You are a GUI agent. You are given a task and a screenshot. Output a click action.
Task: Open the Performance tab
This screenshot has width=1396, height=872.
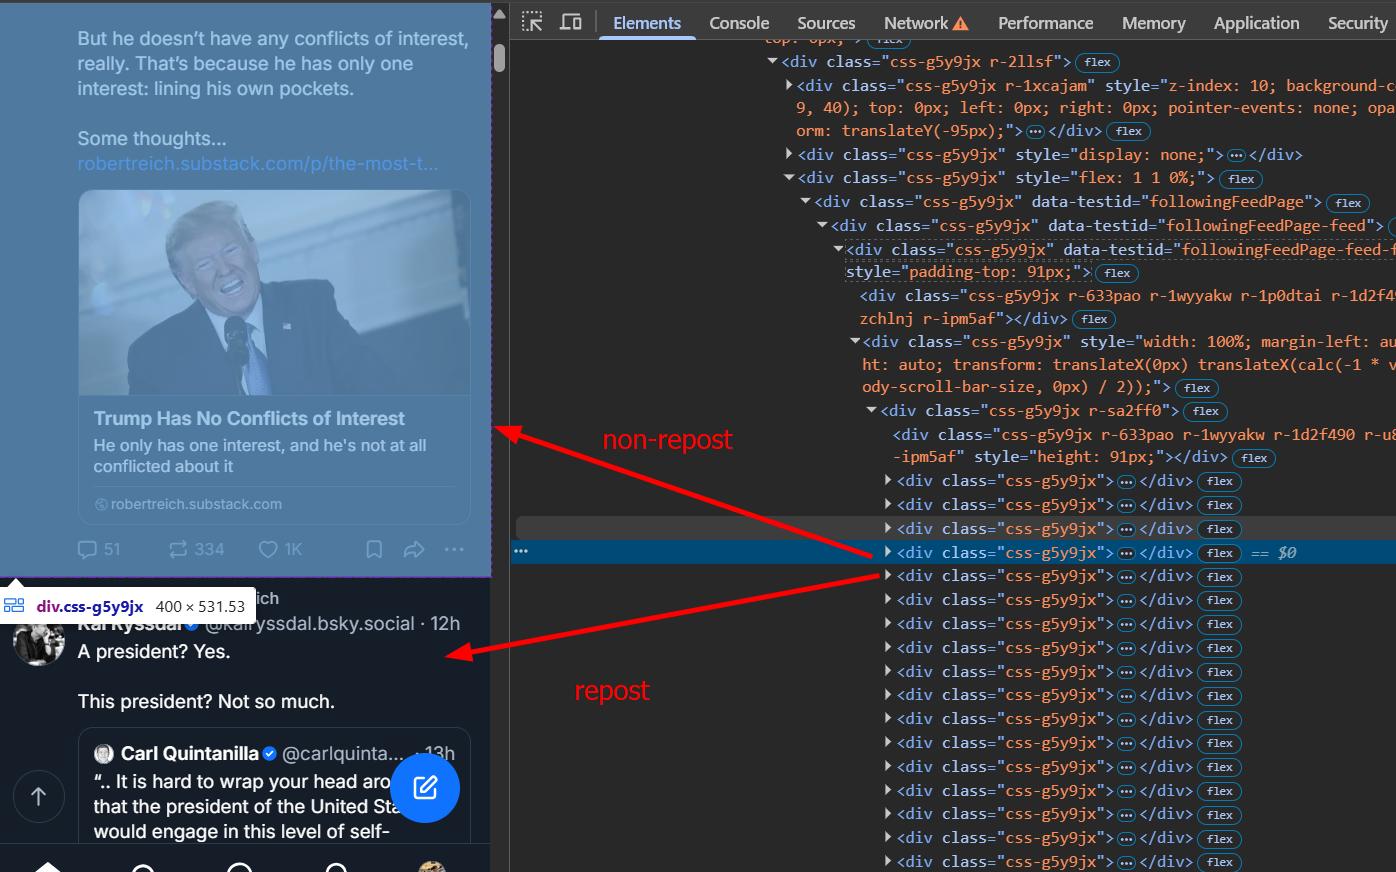click(x=1045, y=23)
